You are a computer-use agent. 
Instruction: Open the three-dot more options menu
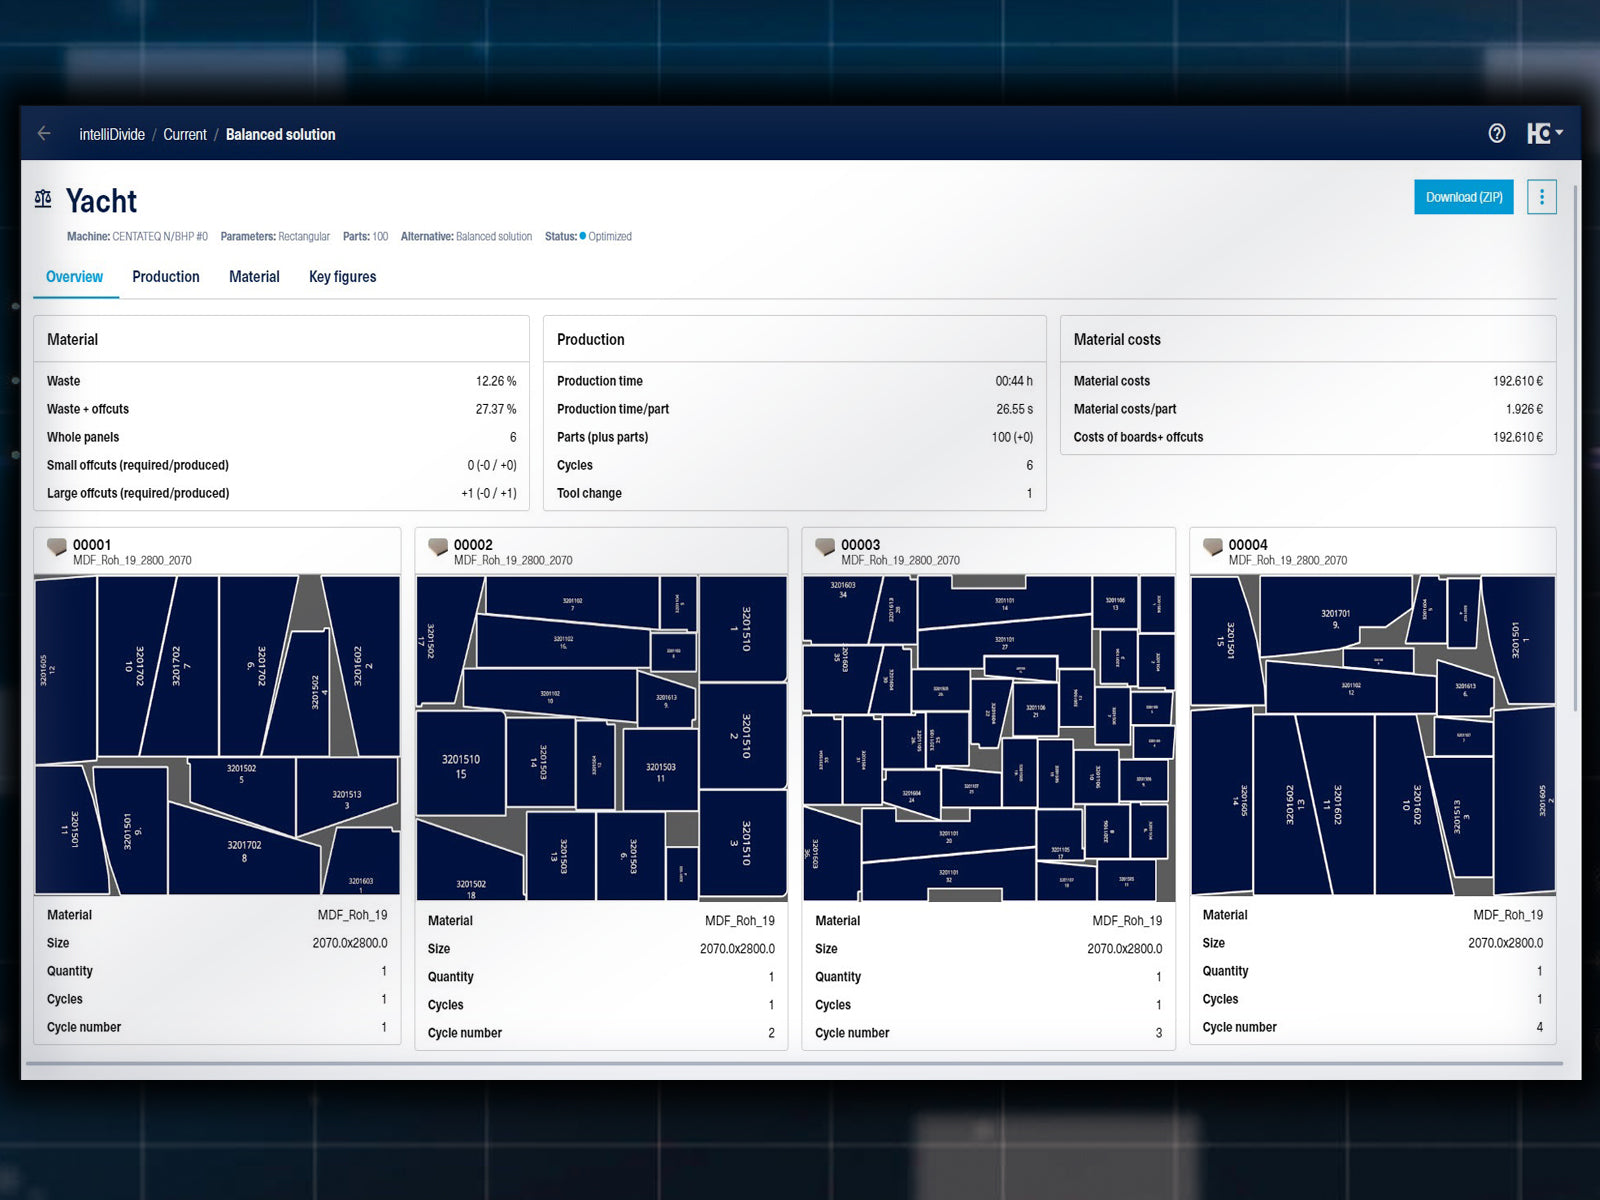point(1541,197)
